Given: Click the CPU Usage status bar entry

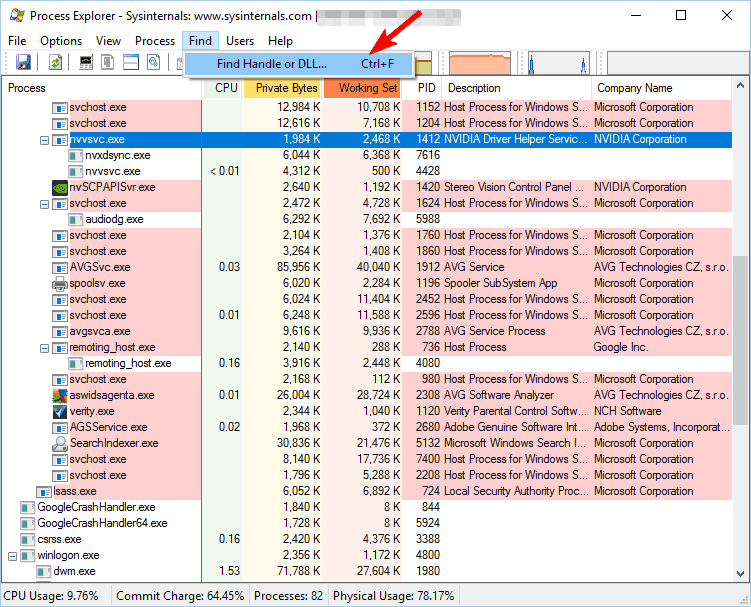Looking at the screenshot, I should pyautogui.click(x=51, y=596).
